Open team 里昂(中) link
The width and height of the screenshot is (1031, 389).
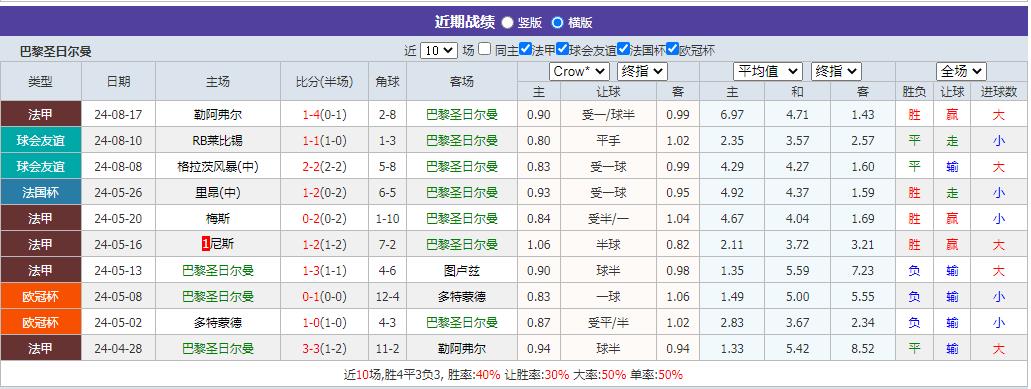click(x=218, y=193)
